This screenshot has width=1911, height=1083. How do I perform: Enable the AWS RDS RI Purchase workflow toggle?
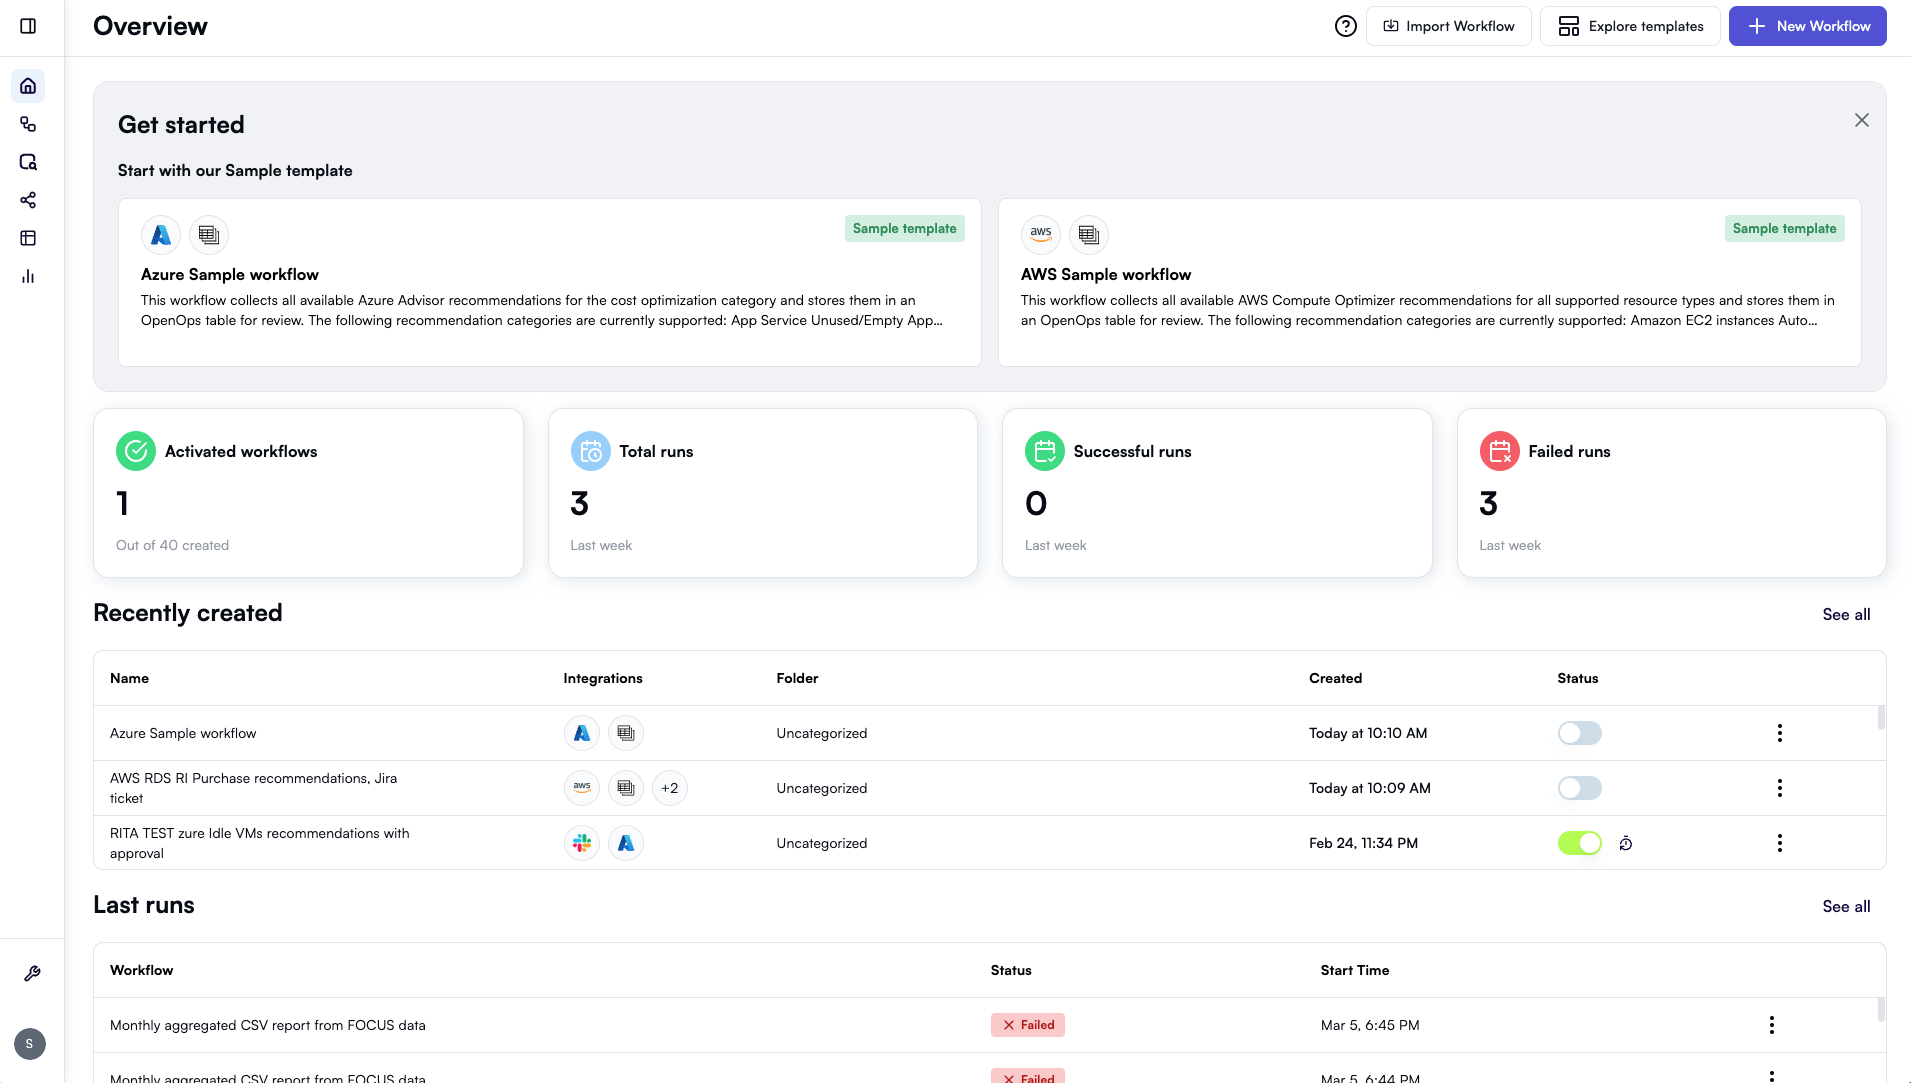click(x=1580, y=788)
